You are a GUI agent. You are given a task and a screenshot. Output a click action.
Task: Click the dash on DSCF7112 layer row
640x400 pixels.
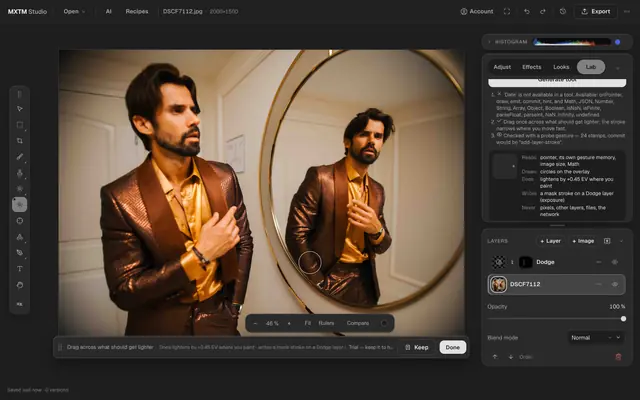click(598, 284)
